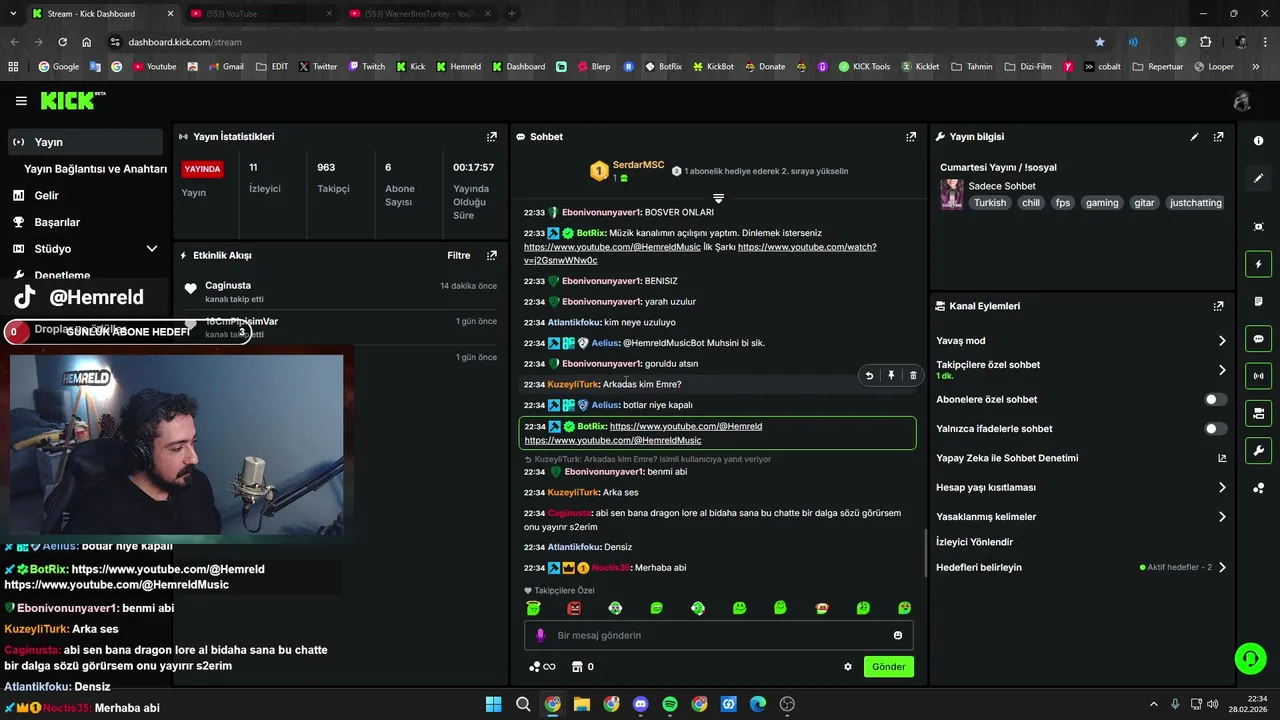Screen dimensions: 1280x720
Task: Click the broadcast signal icon in right sidebar
Action: tap(1258, 376)
